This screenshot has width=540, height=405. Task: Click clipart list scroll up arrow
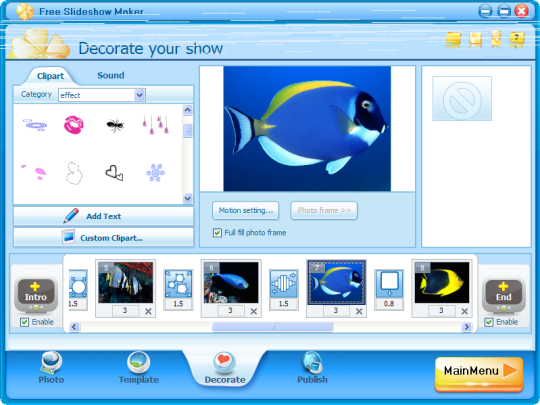(x=187, y=110)
